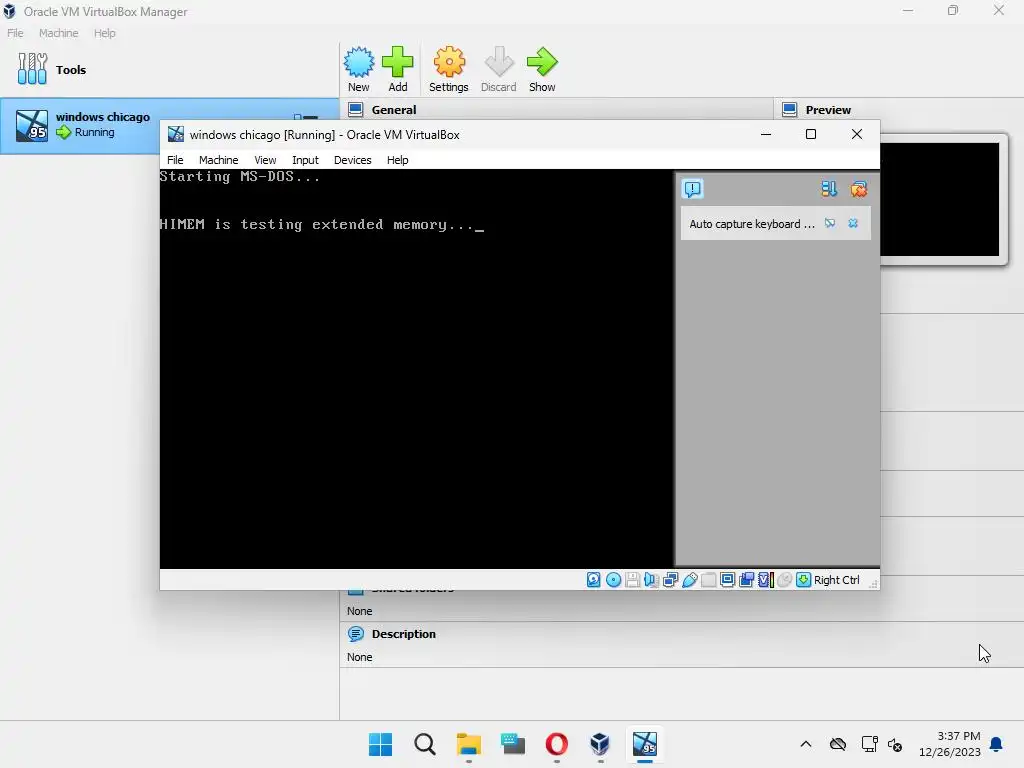Open the Windows Start menu

pos(380,744)
